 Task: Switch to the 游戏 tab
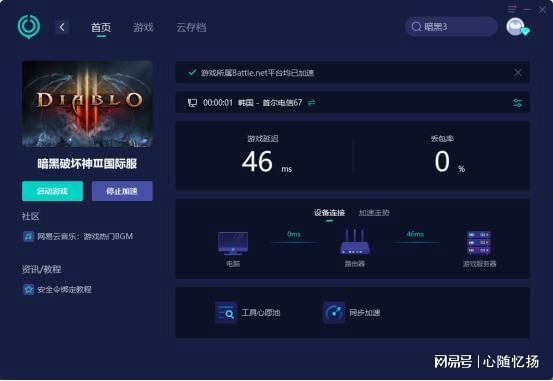pos(143,28)
